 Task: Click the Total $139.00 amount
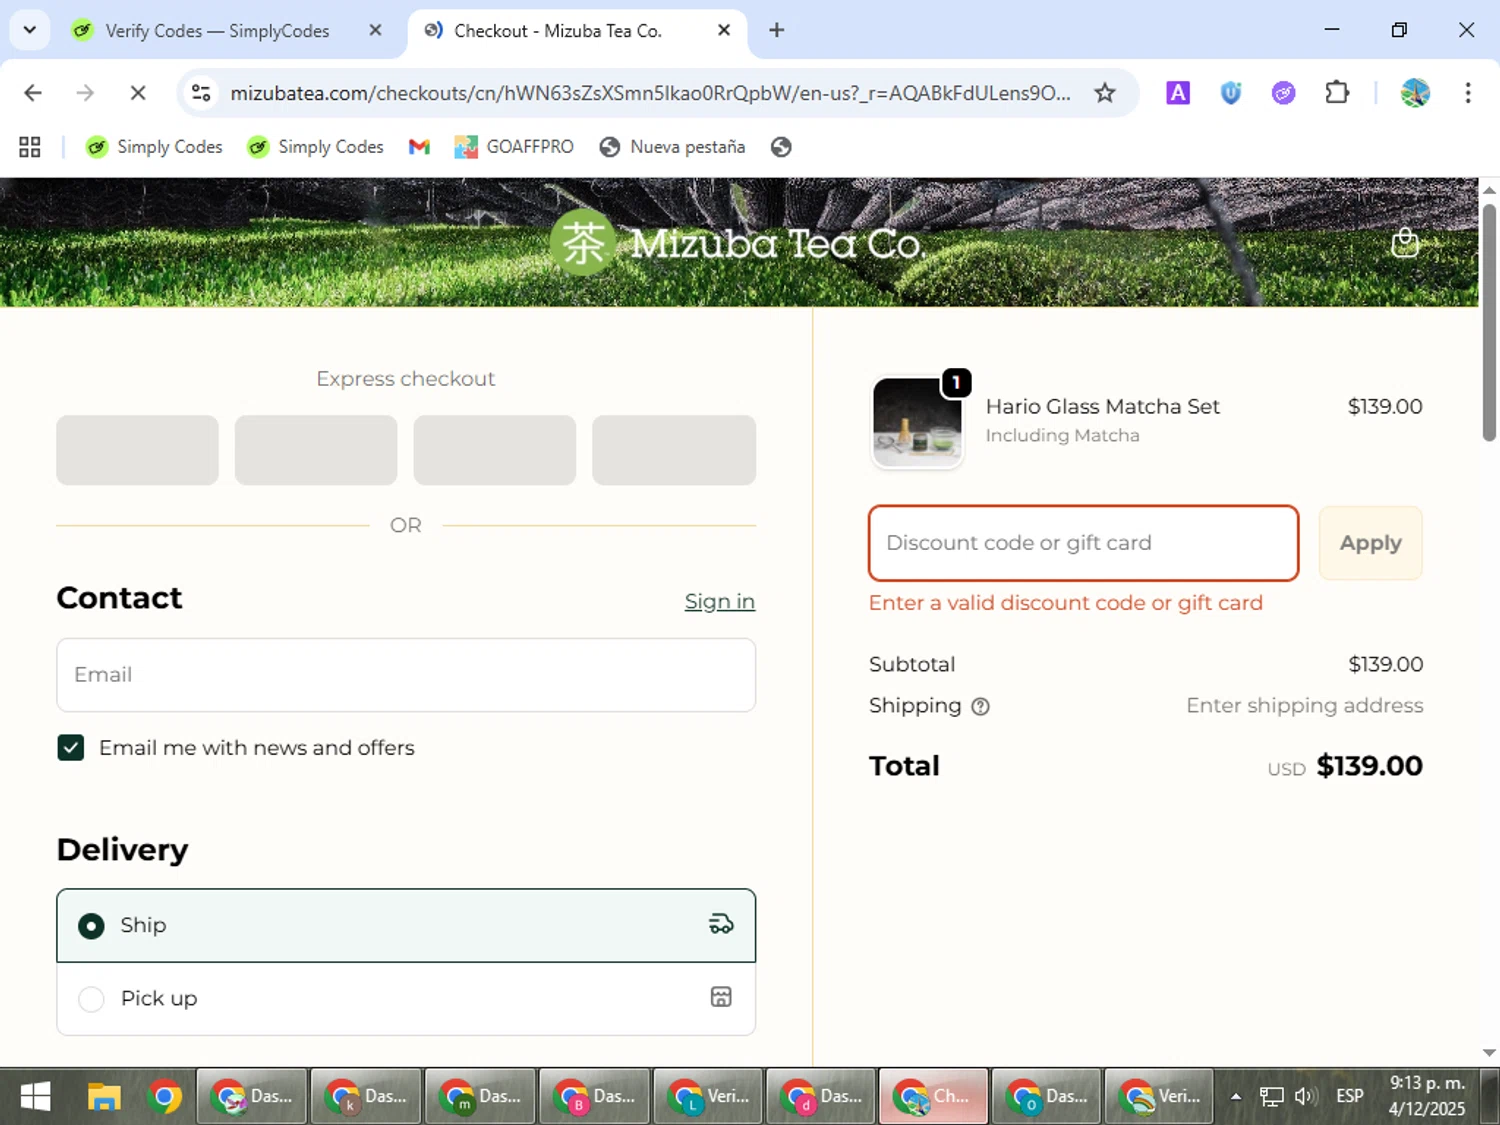click(x=1369, y=766)
